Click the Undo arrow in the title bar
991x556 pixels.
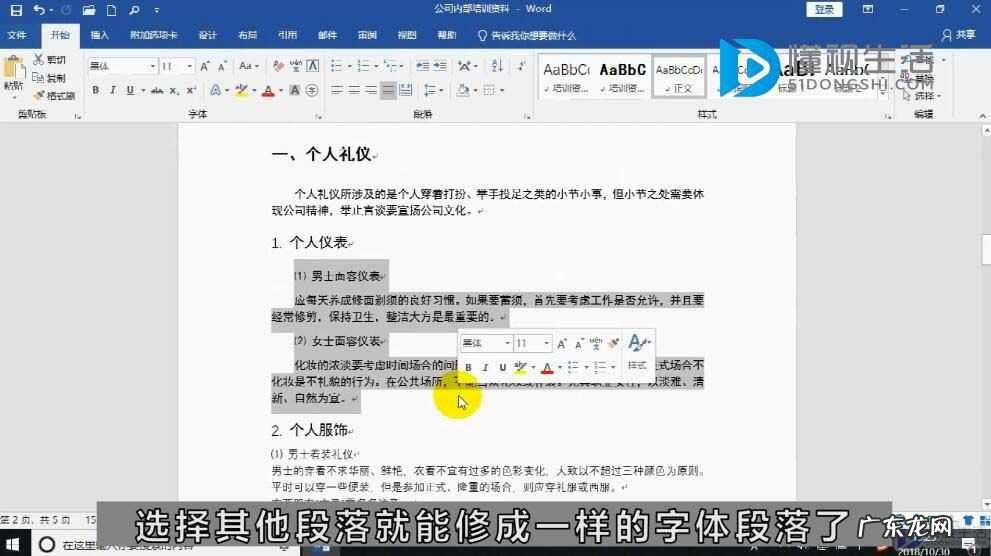(x=39, y=10)
